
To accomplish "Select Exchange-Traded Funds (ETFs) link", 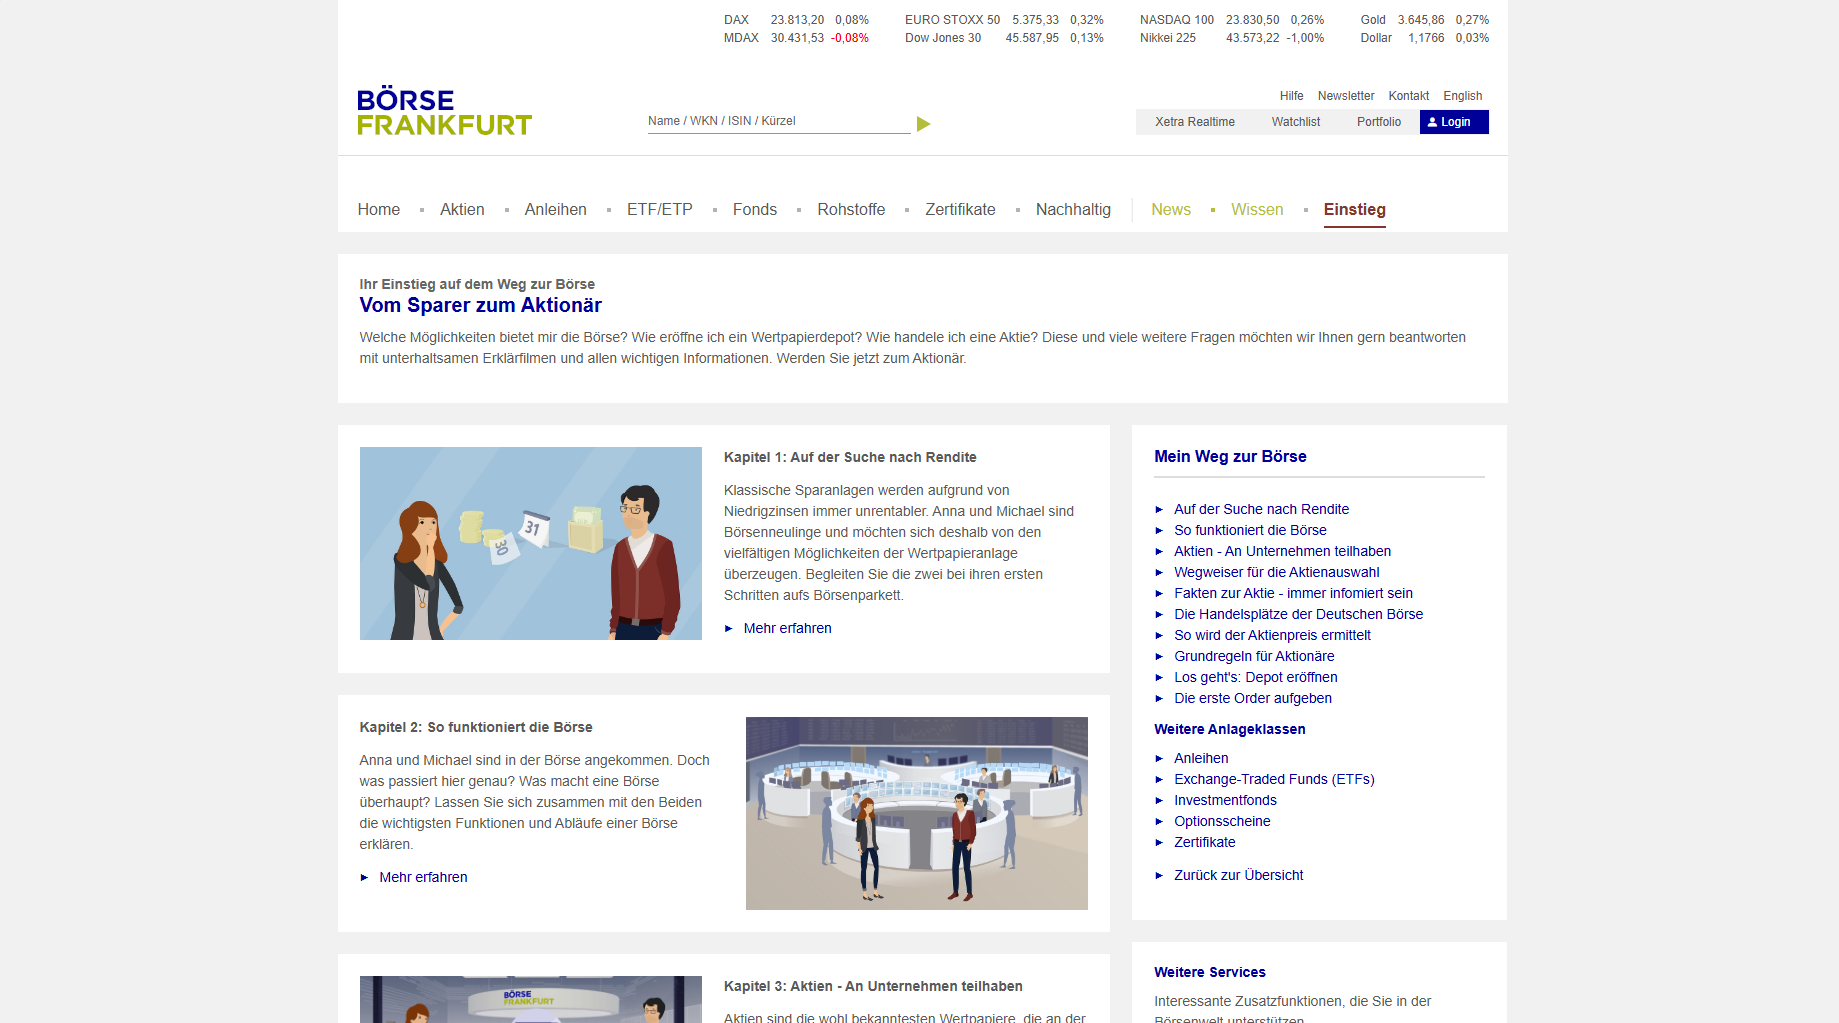I will [x=1273, y=780].
